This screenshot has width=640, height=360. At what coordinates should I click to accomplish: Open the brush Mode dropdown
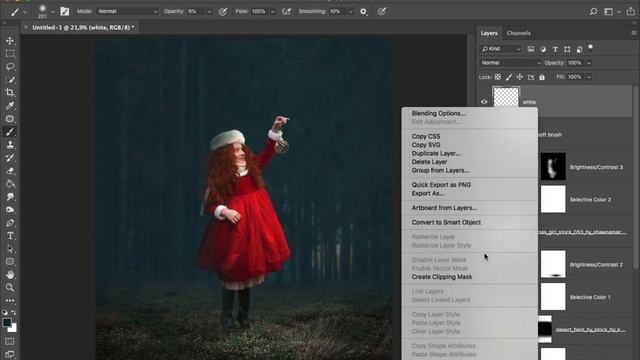tap(127, 11)
